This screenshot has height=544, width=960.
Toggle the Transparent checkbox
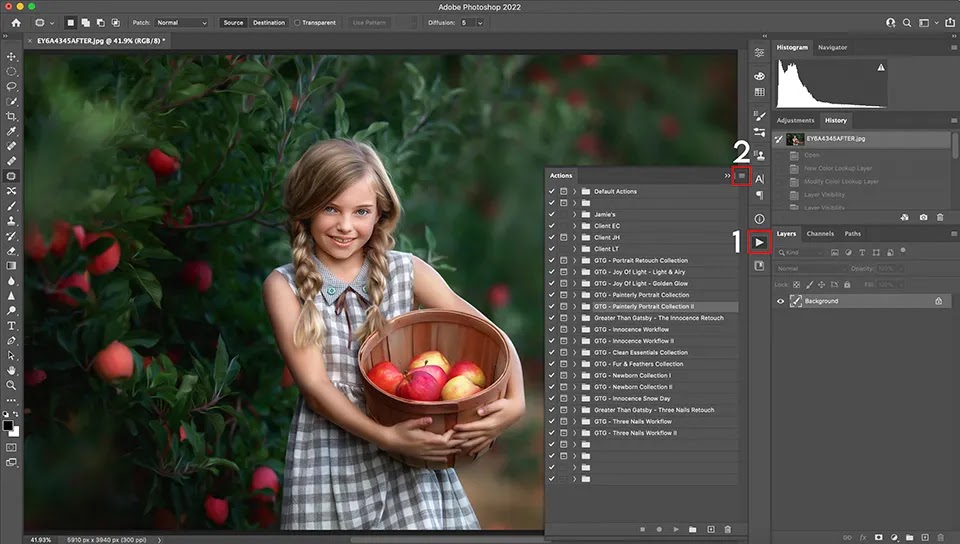tap(297, 23)
